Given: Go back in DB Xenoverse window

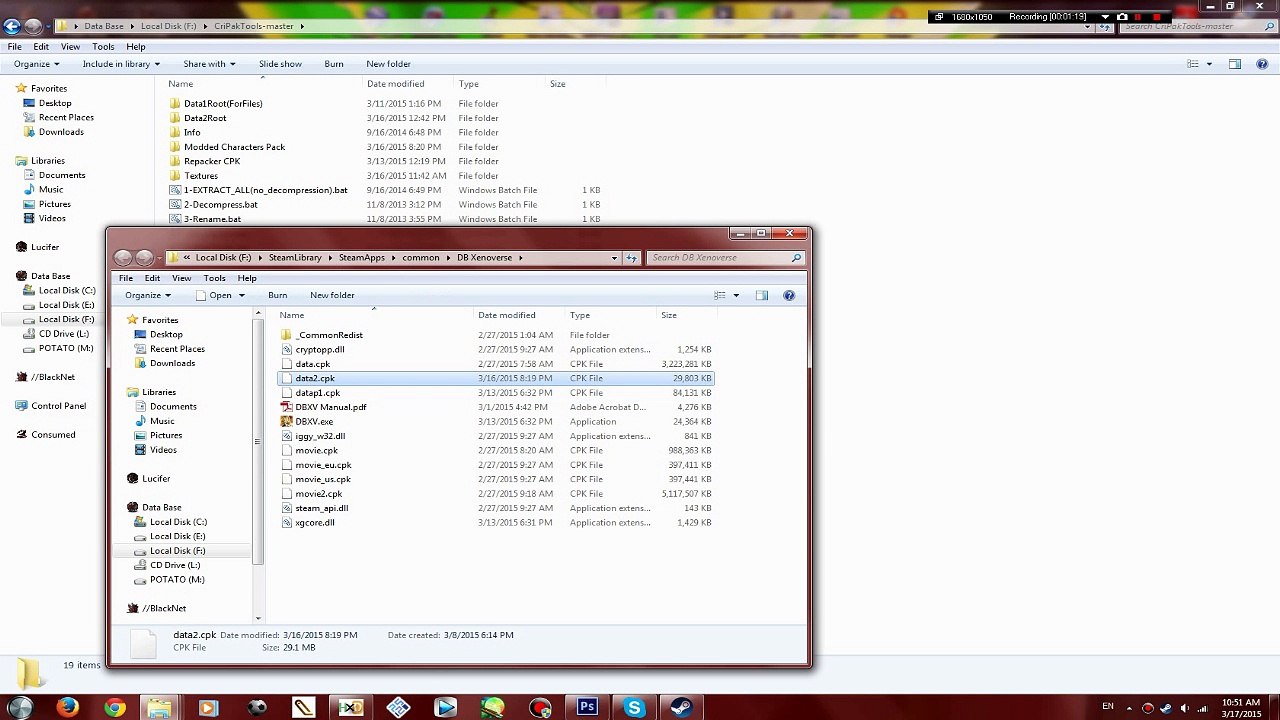Looking at the screenshot, I should tap(123, 258).
